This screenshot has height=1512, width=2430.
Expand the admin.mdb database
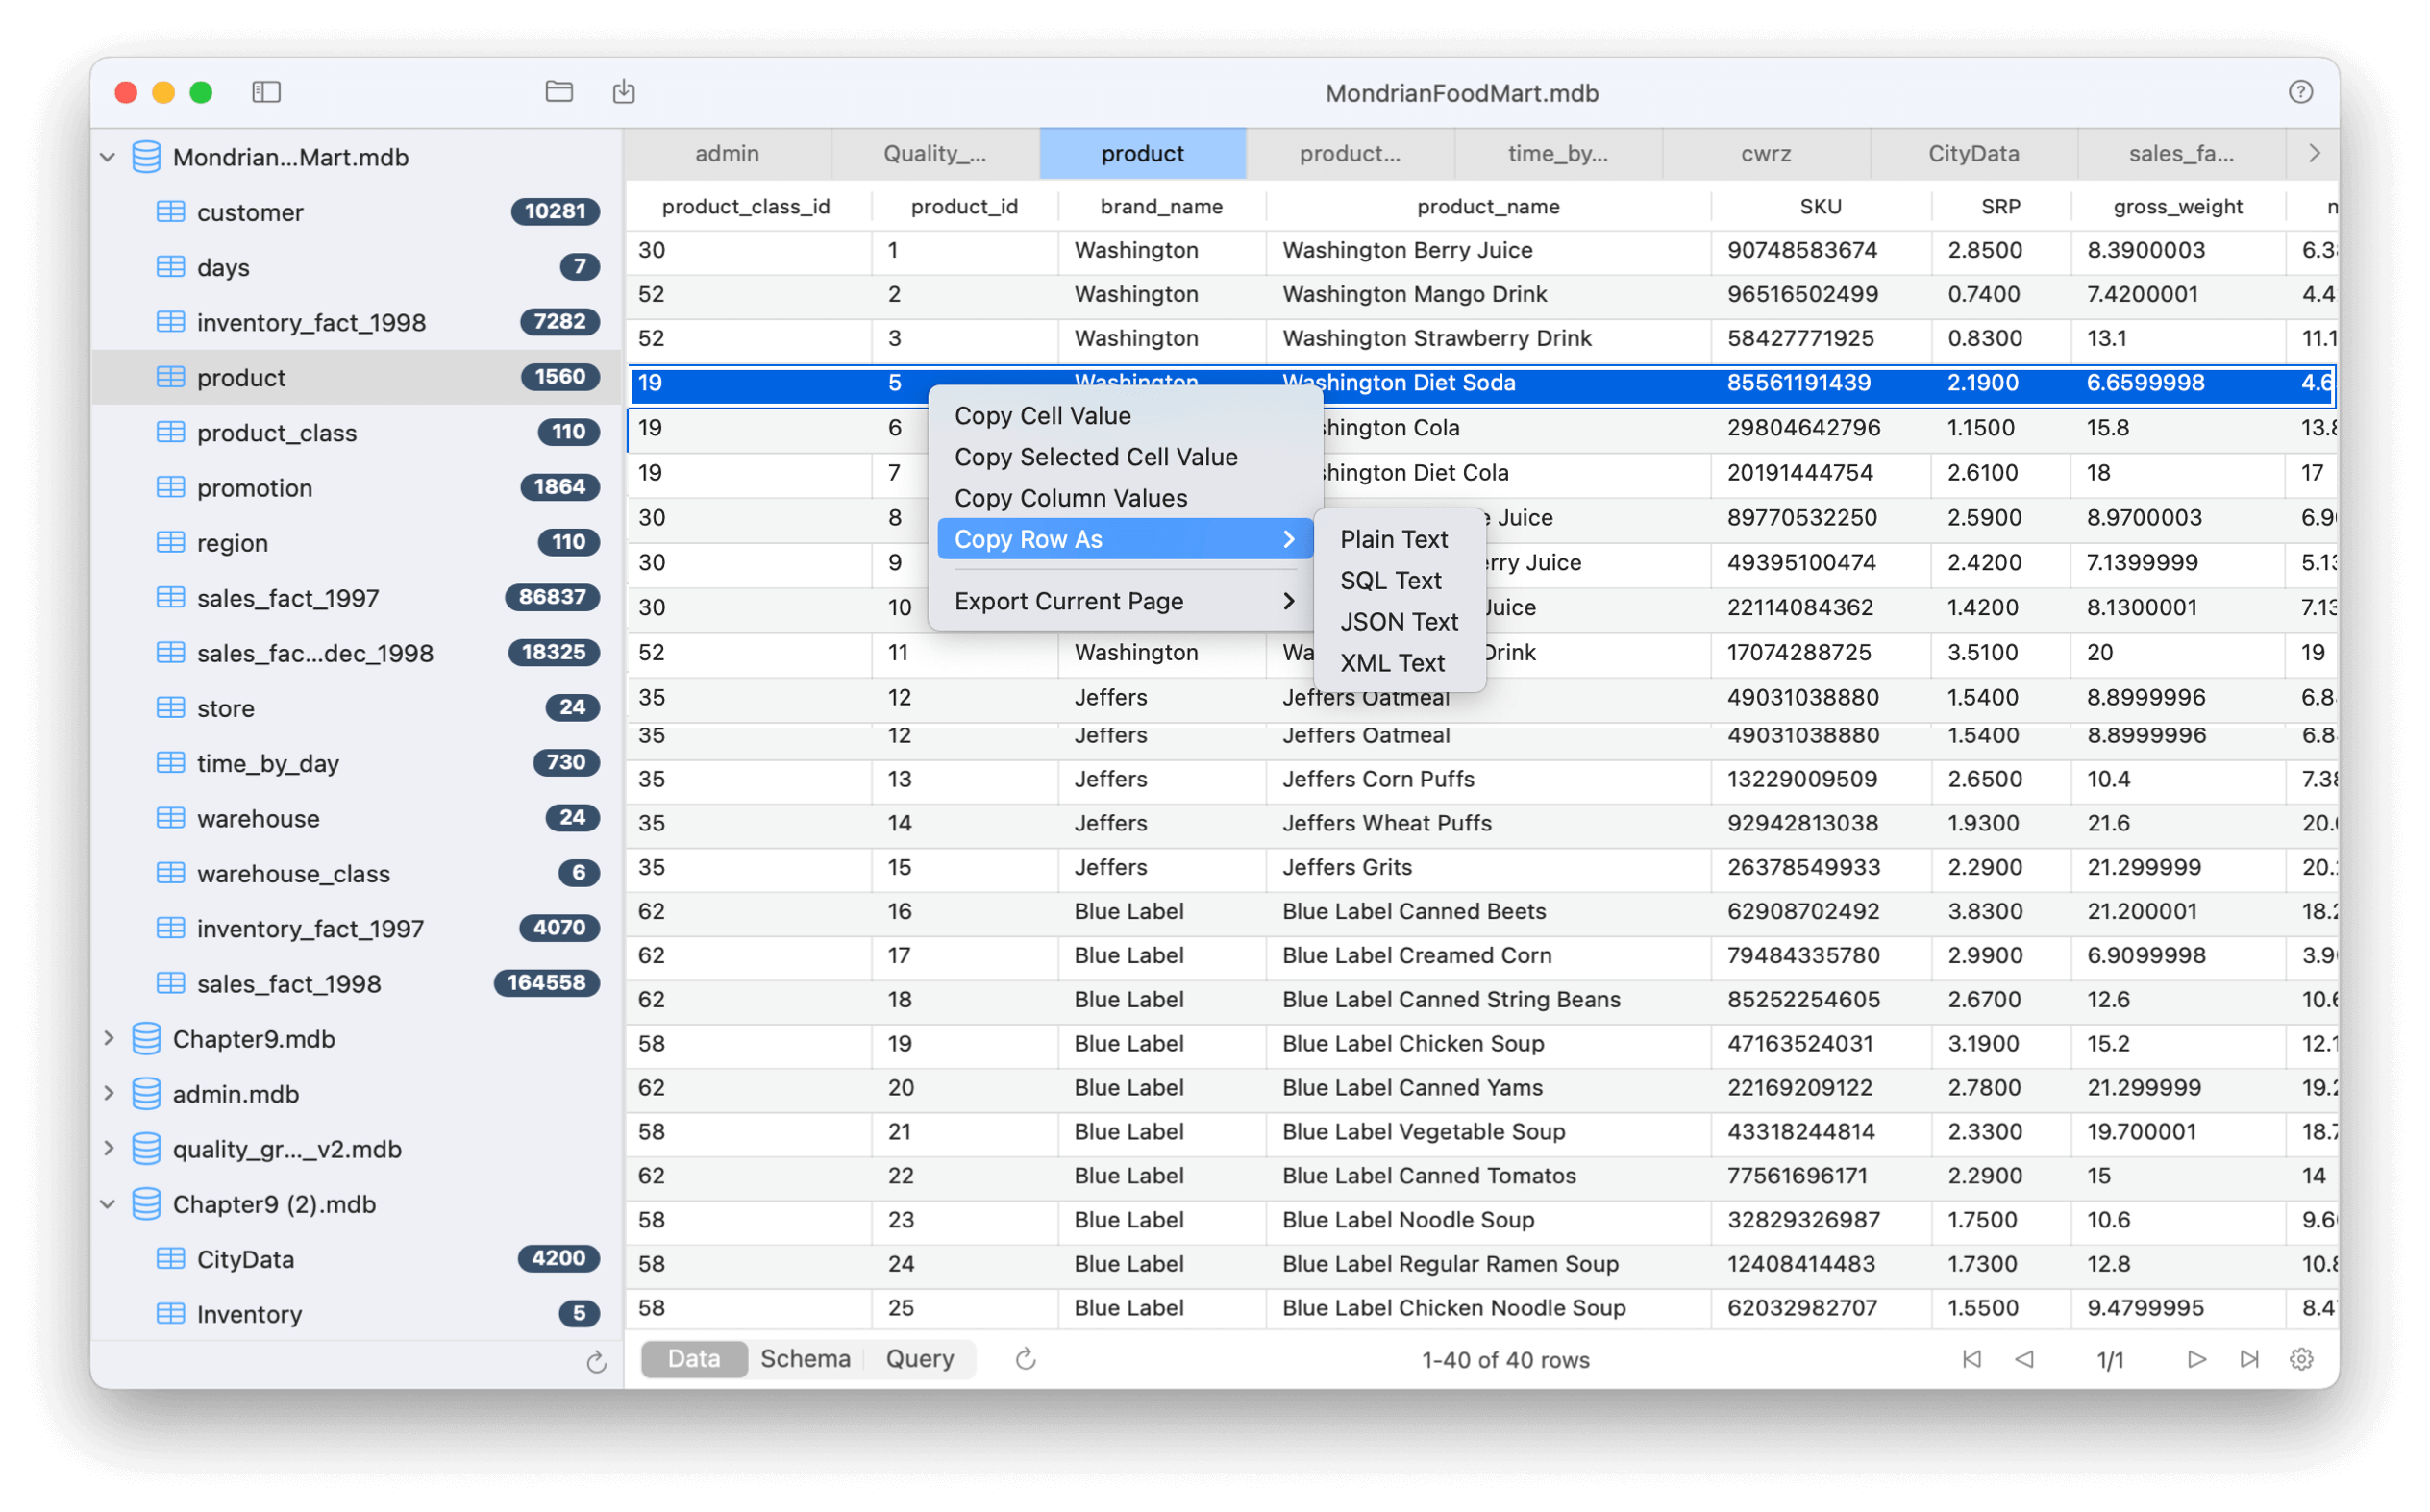click(x=109, y=1093)
